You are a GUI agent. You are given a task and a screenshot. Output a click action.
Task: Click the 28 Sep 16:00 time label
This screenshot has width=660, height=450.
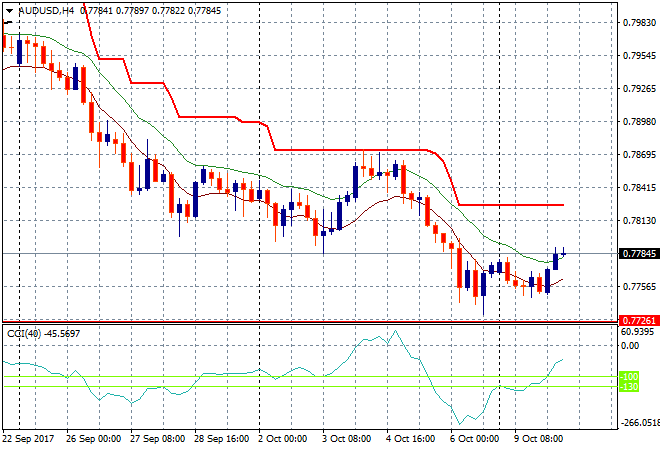(221, 439)
